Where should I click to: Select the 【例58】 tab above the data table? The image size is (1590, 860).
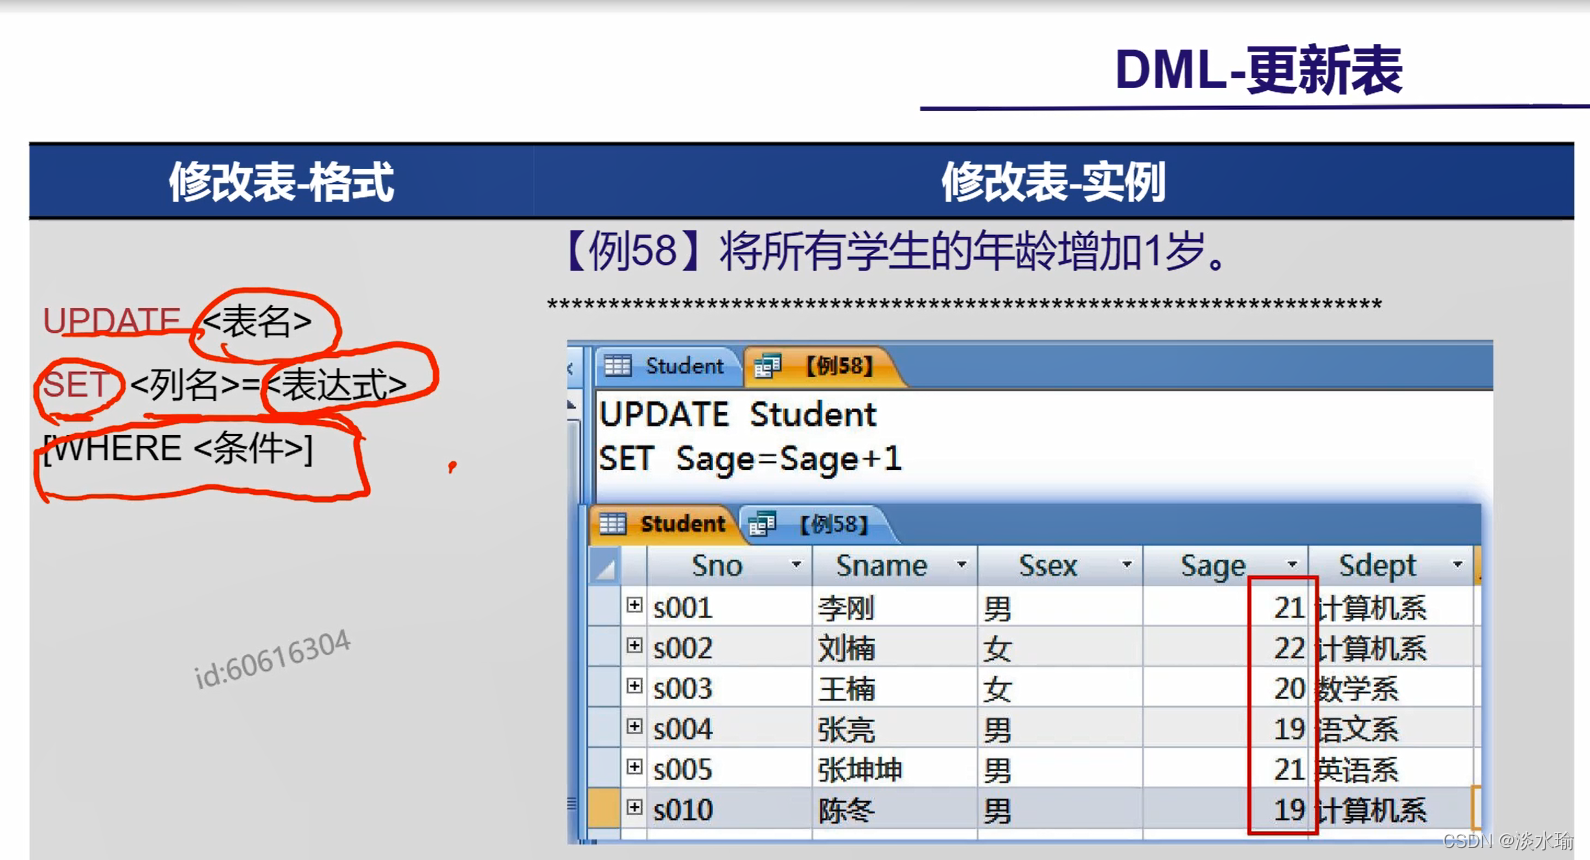(816, 524)
